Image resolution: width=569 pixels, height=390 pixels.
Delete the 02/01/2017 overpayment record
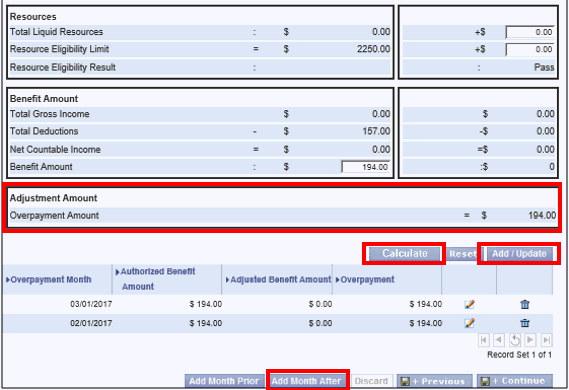coord(525,323)
